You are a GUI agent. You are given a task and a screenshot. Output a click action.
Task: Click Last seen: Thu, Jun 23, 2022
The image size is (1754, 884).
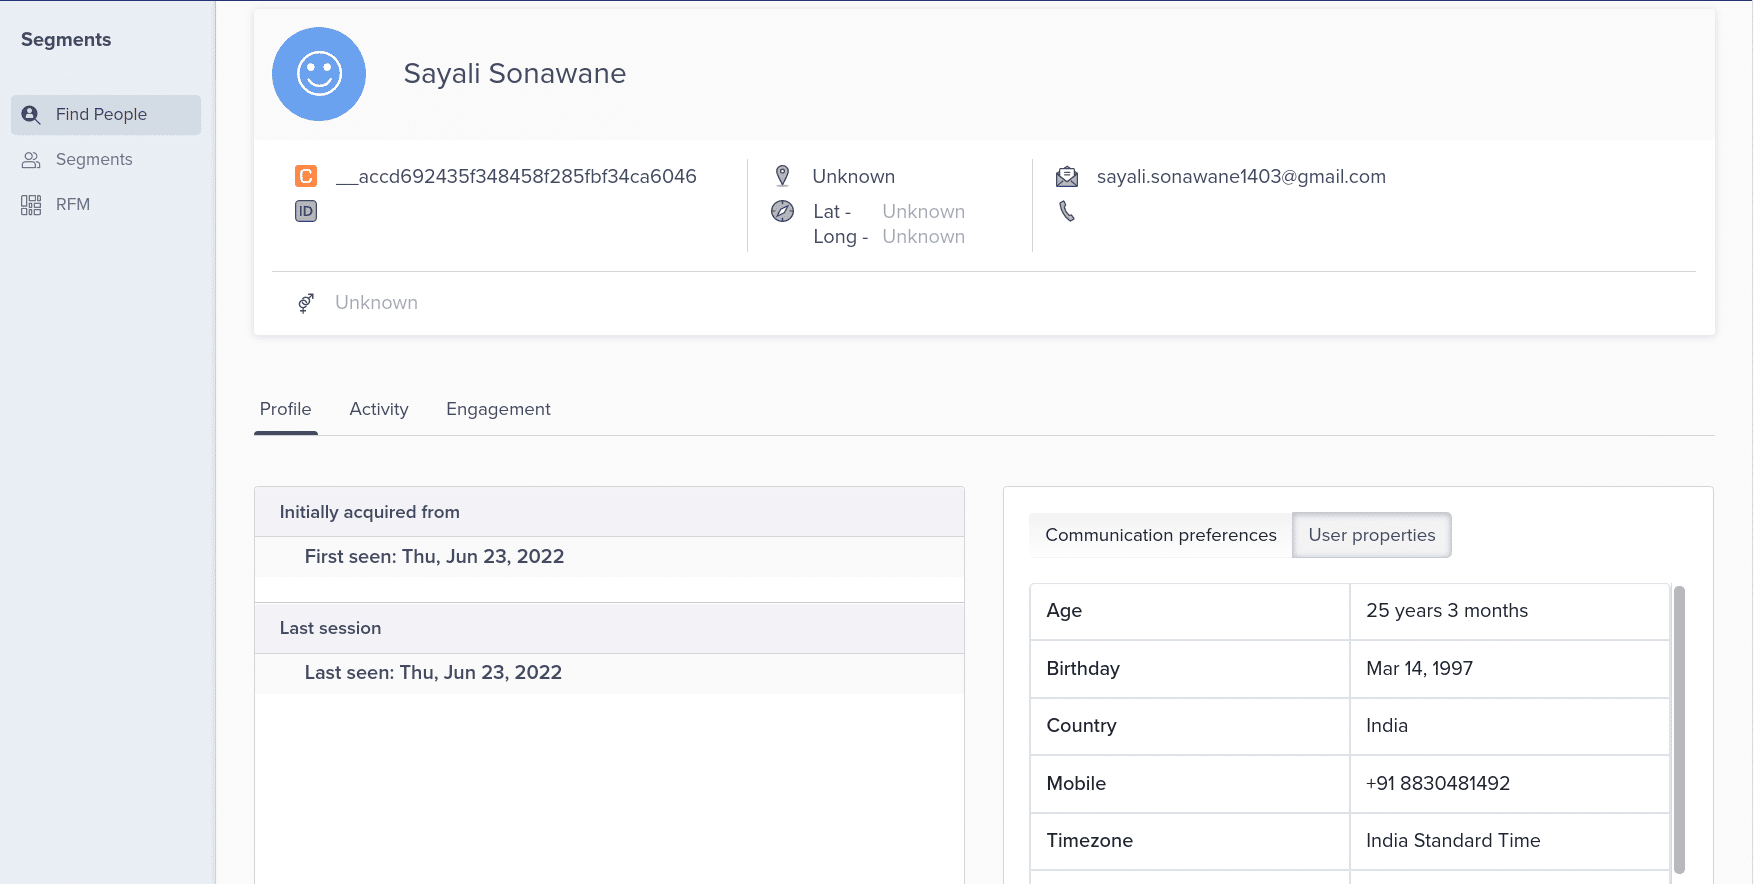433,673
